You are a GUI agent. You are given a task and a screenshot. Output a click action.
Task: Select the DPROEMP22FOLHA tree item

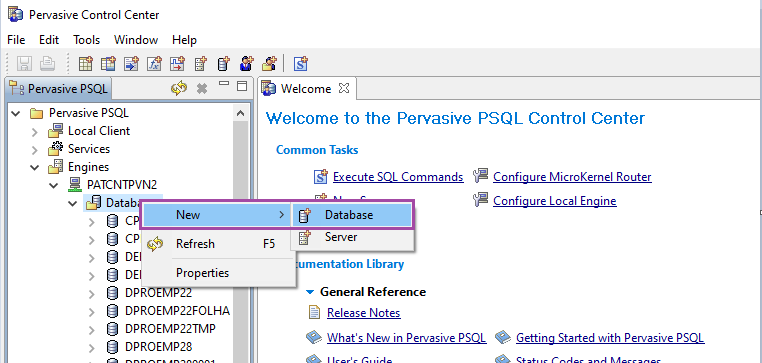pos(177,311)
